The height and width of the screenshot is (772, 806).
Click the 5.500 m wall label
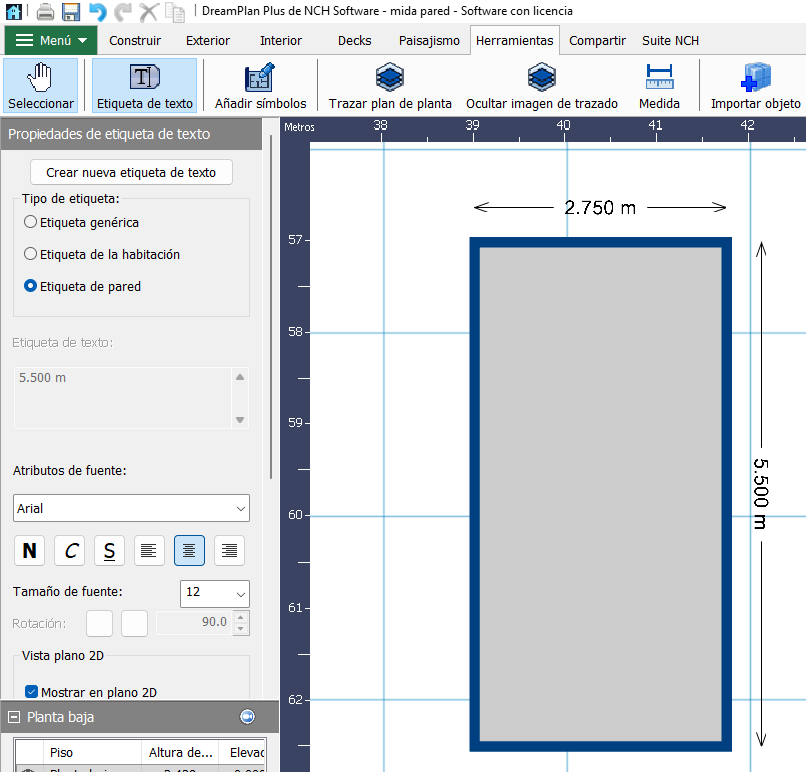[760, 494]
